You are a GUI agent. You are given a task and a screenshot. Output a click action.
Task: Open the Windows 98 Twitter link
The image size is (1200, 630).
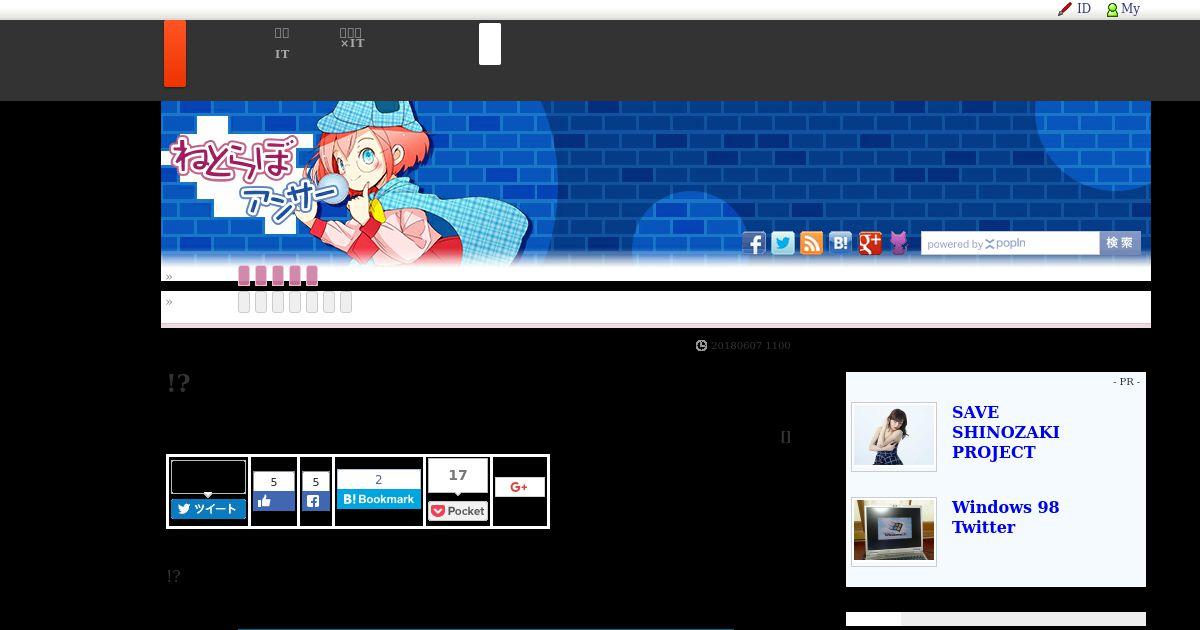pyautogui.click(x=1005, y=517)
